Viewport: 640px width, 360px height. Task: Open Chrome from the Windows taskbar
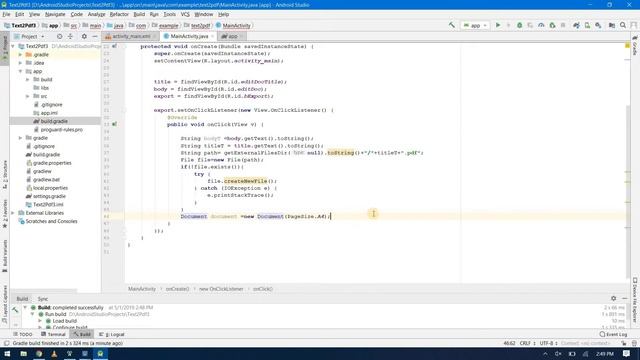(x=39, y=353)
